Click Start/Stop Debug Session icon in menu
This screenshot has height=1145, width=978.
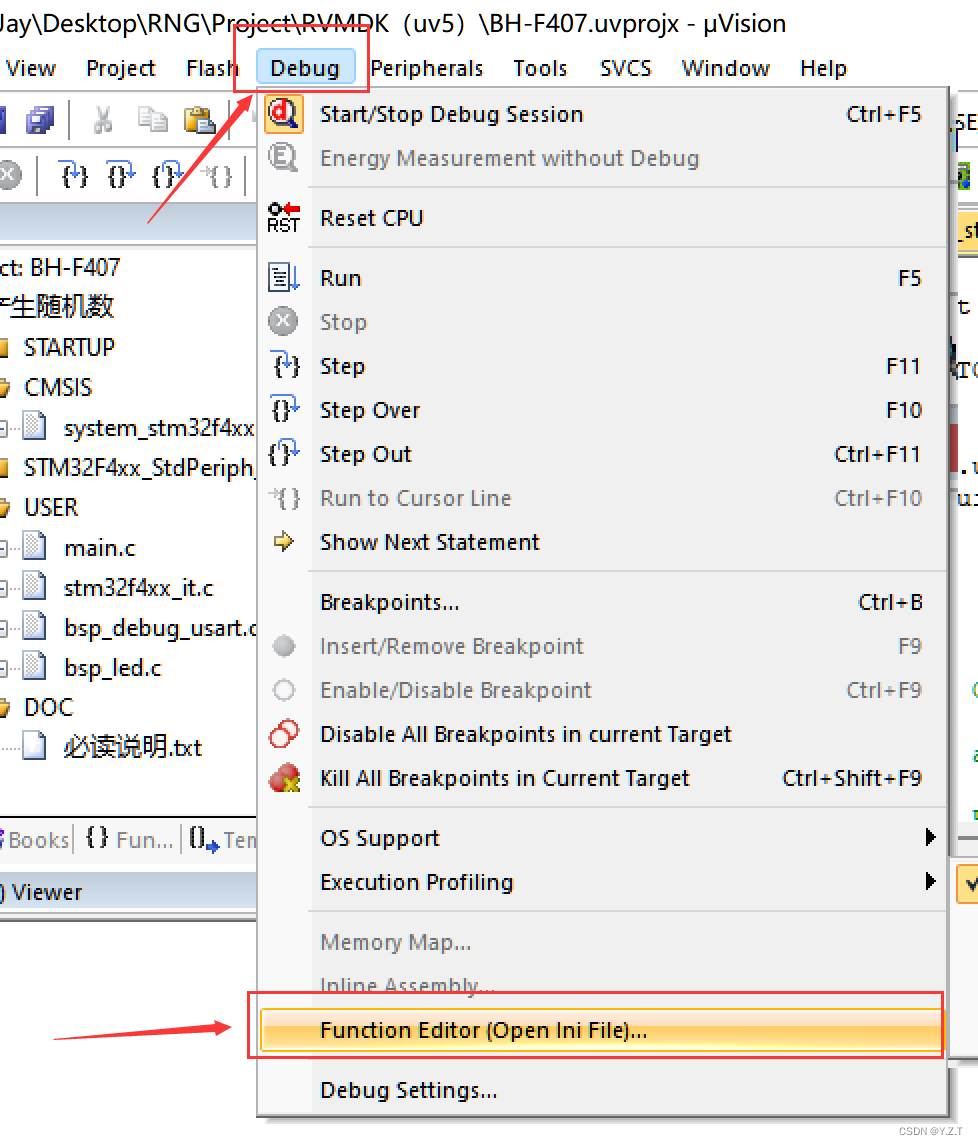click(x=283, y=114)
